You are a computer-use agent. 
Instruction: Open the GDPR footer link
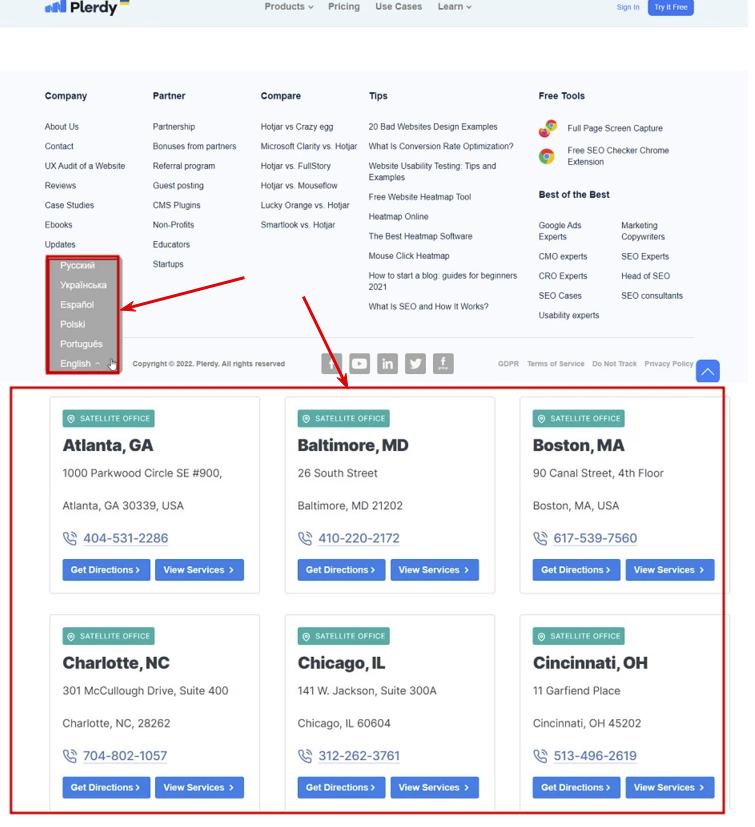508,364
